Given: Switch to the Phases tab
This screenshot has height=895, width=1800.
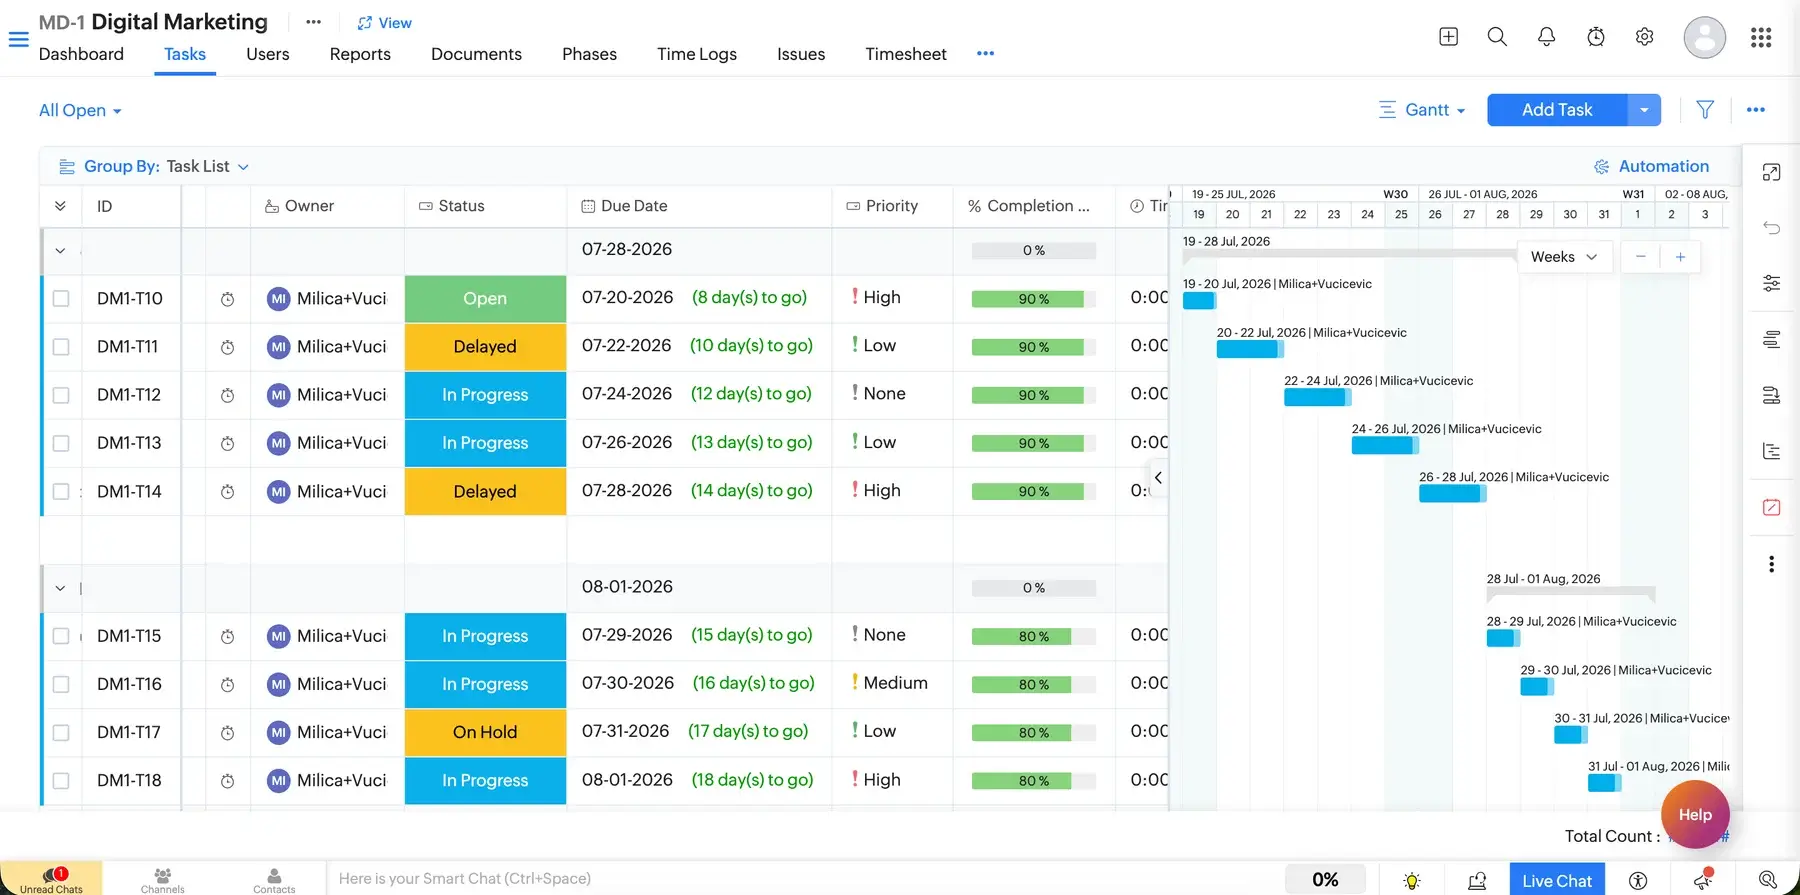Looking at the screenshot, I should coord(589,54).
